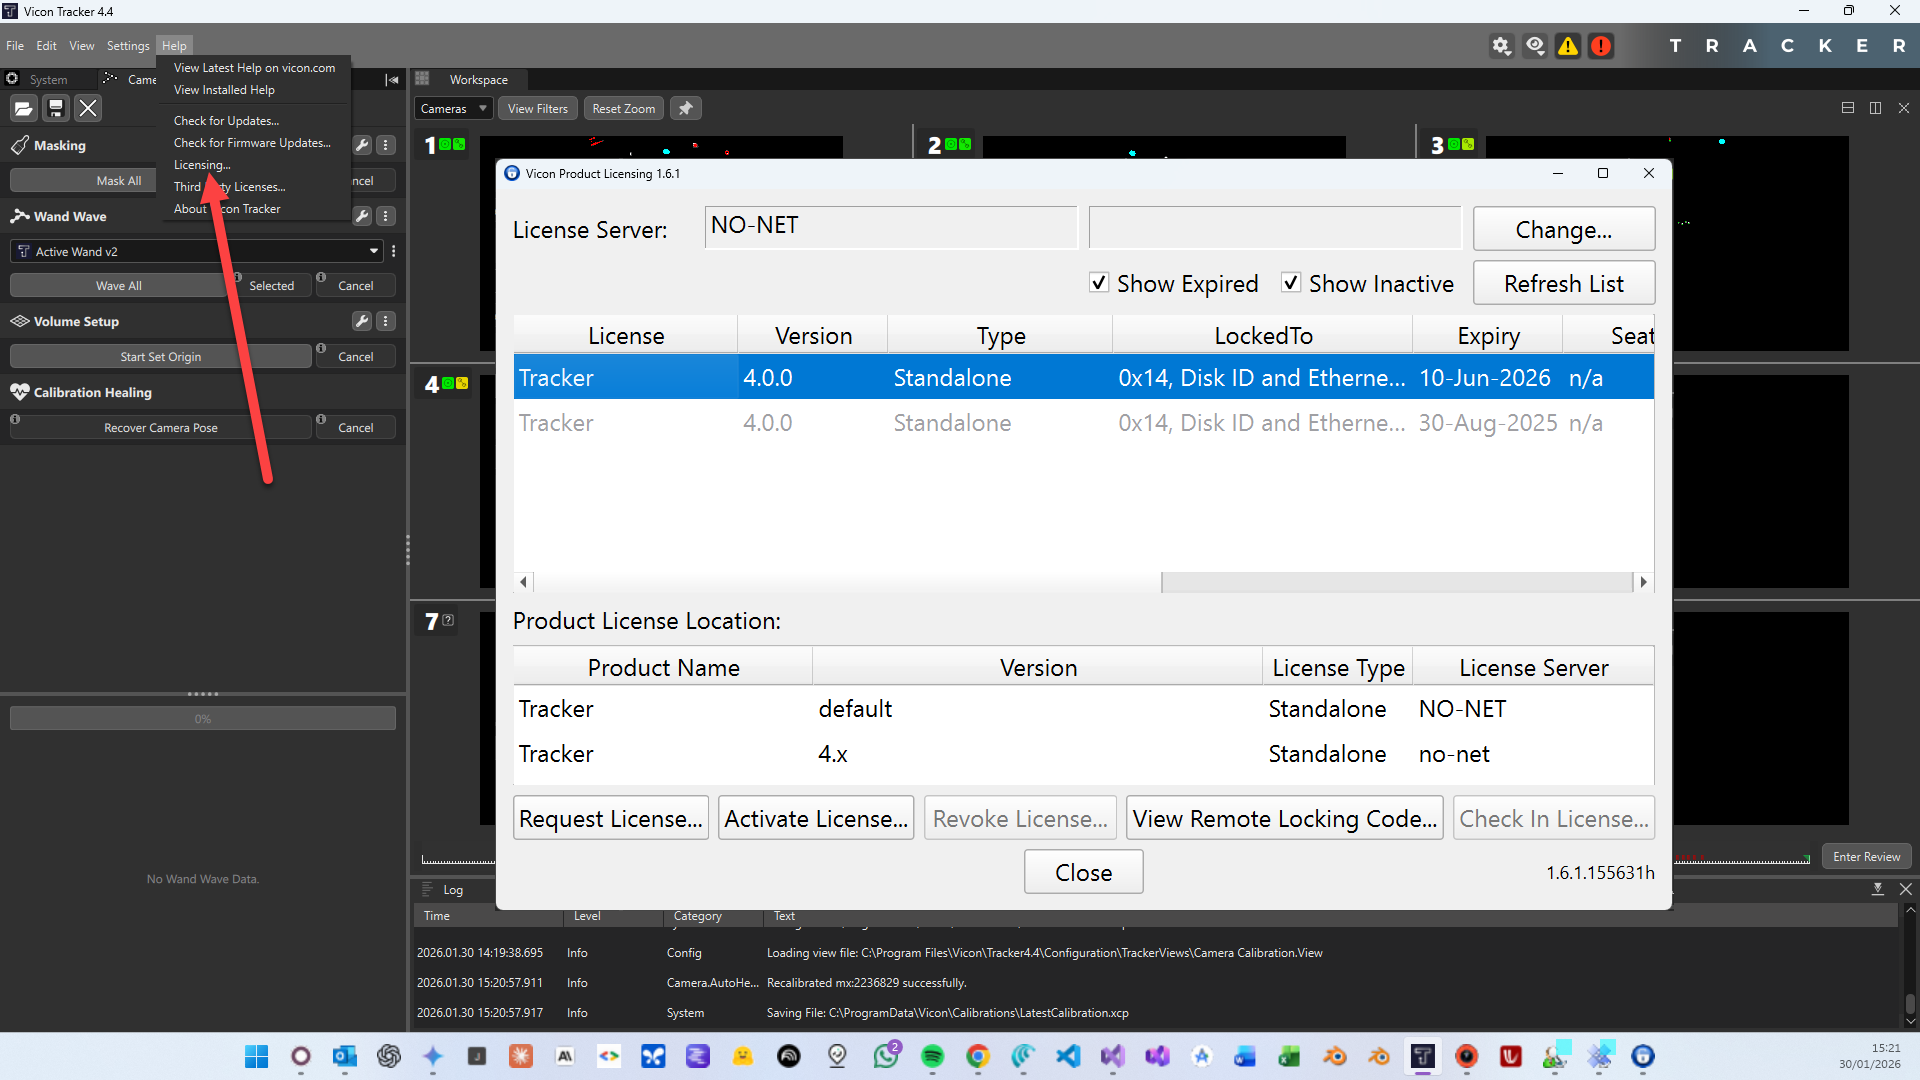Viewport: 1920px width, 1080px height.
Task: Click the save calibration disk icon
Action: (x=56, y=108)
